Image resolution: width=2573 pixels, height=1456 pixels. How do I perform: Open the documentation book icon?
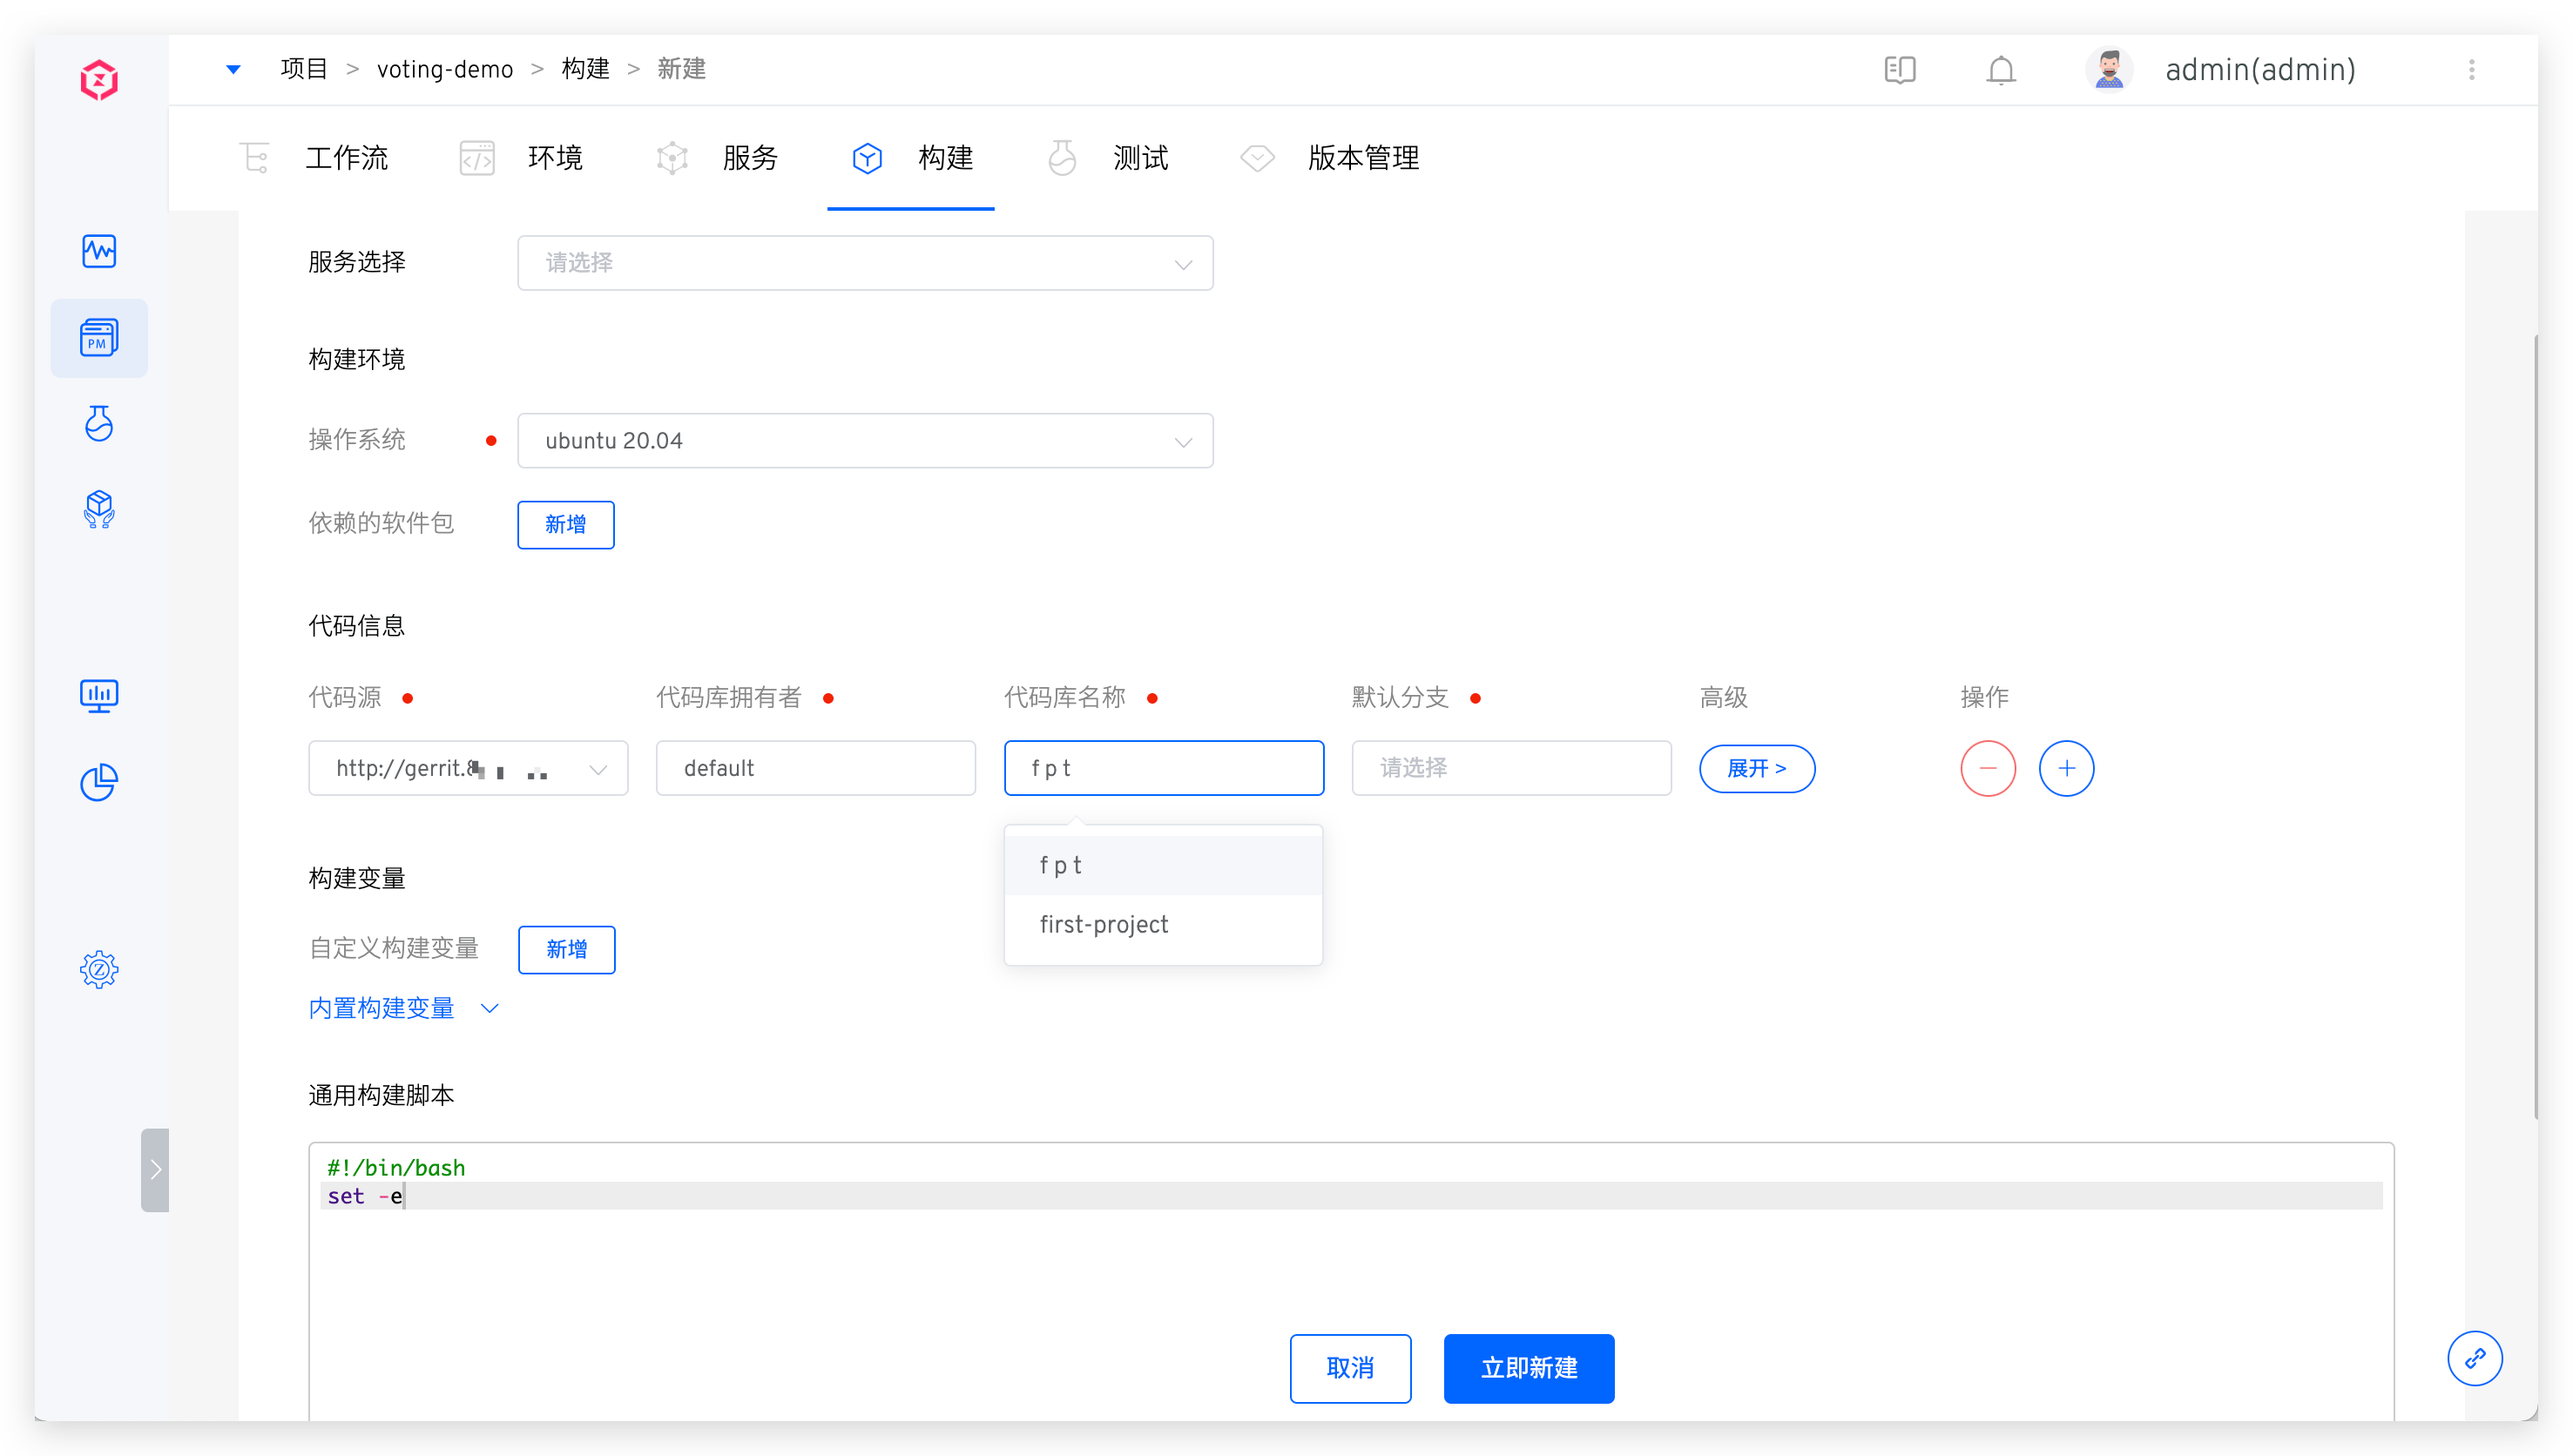[1899, 70]
